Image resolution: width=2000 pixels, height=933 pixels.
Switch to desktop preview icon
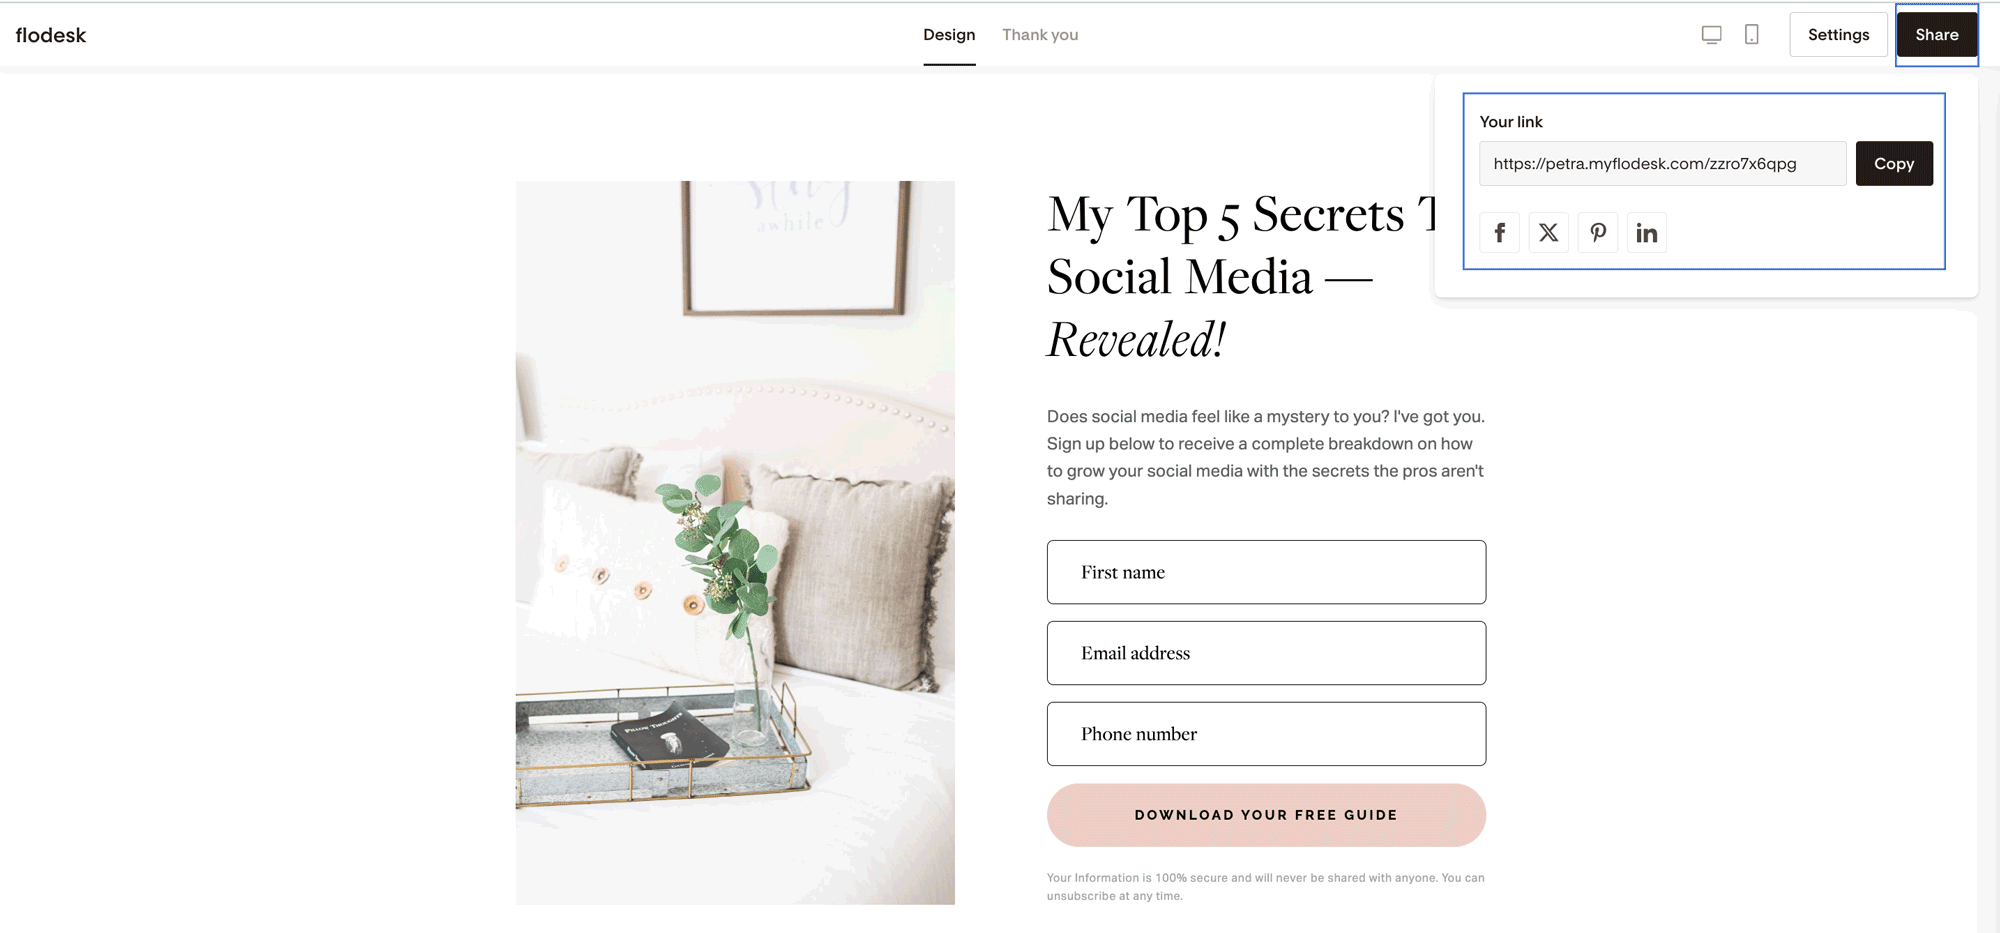1712,35
